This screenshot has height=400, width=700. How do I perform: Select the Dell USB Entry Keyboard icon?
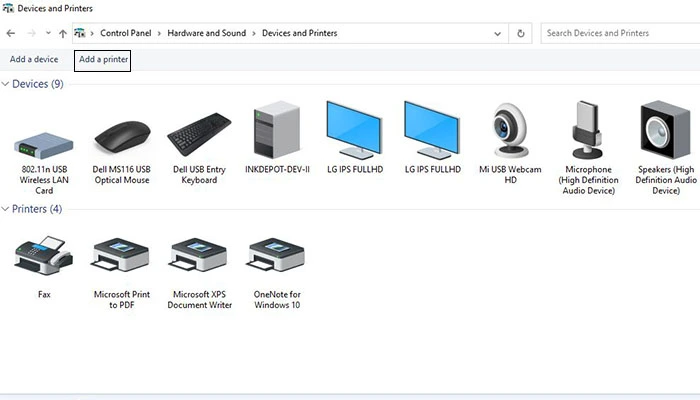(x=199, y=134)
